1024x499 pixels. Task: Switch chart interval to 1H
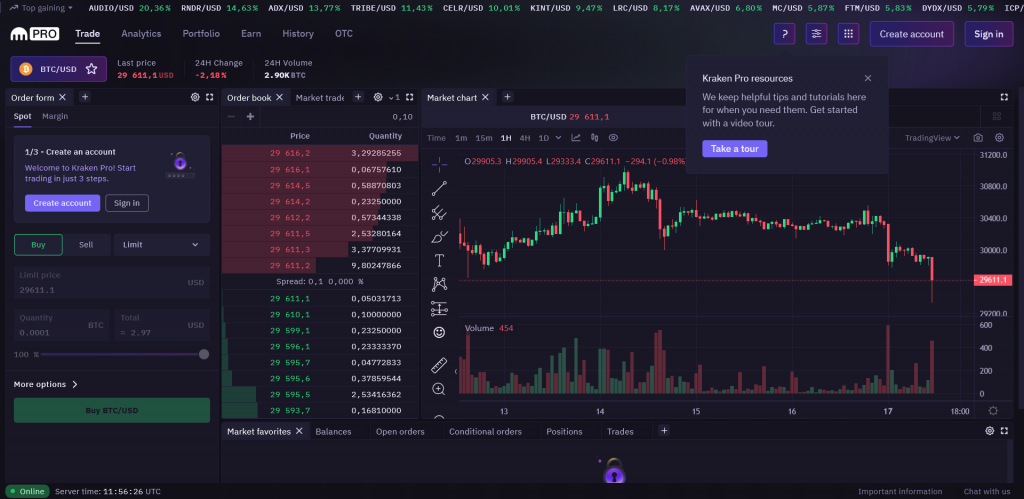click(x=506, y=138)
